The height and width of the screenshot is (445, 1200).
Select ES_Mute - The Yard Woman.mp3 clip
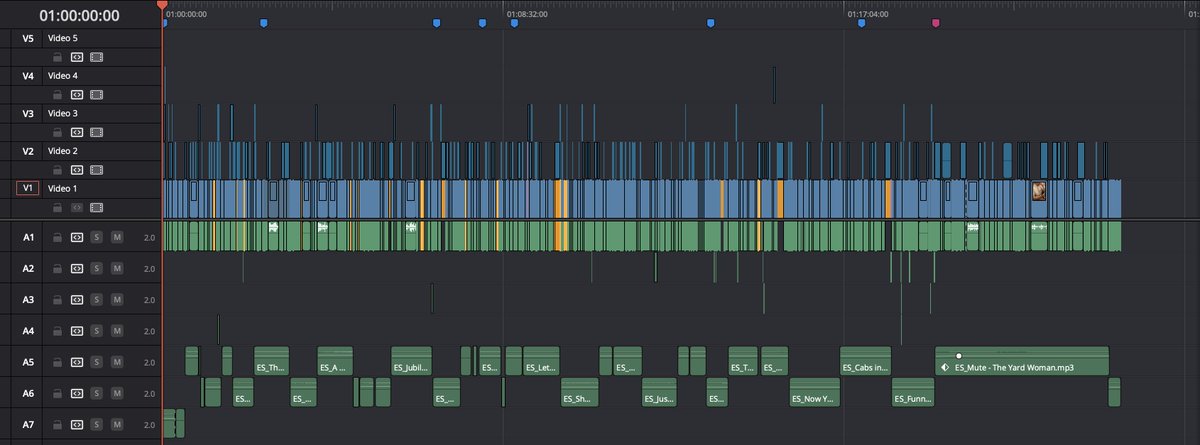coord(1022,361)
